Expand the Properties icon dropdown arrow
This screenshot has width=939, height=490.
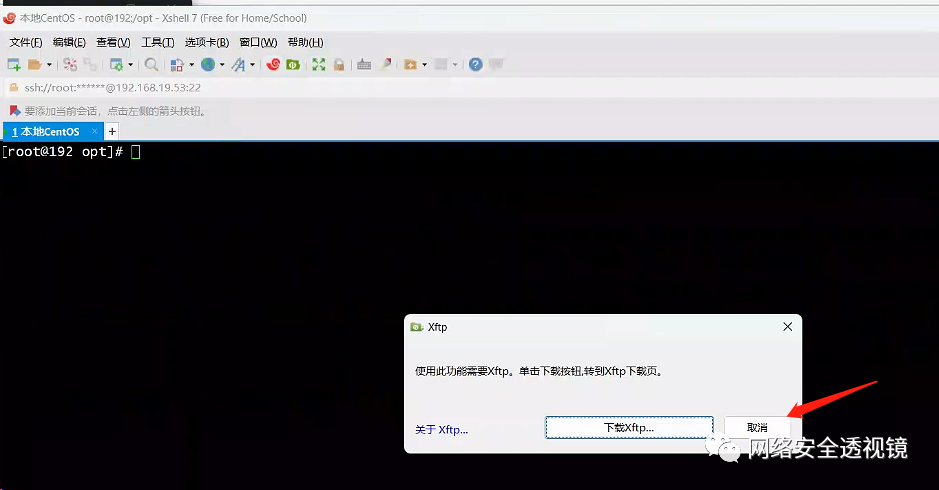coord(130,65)
